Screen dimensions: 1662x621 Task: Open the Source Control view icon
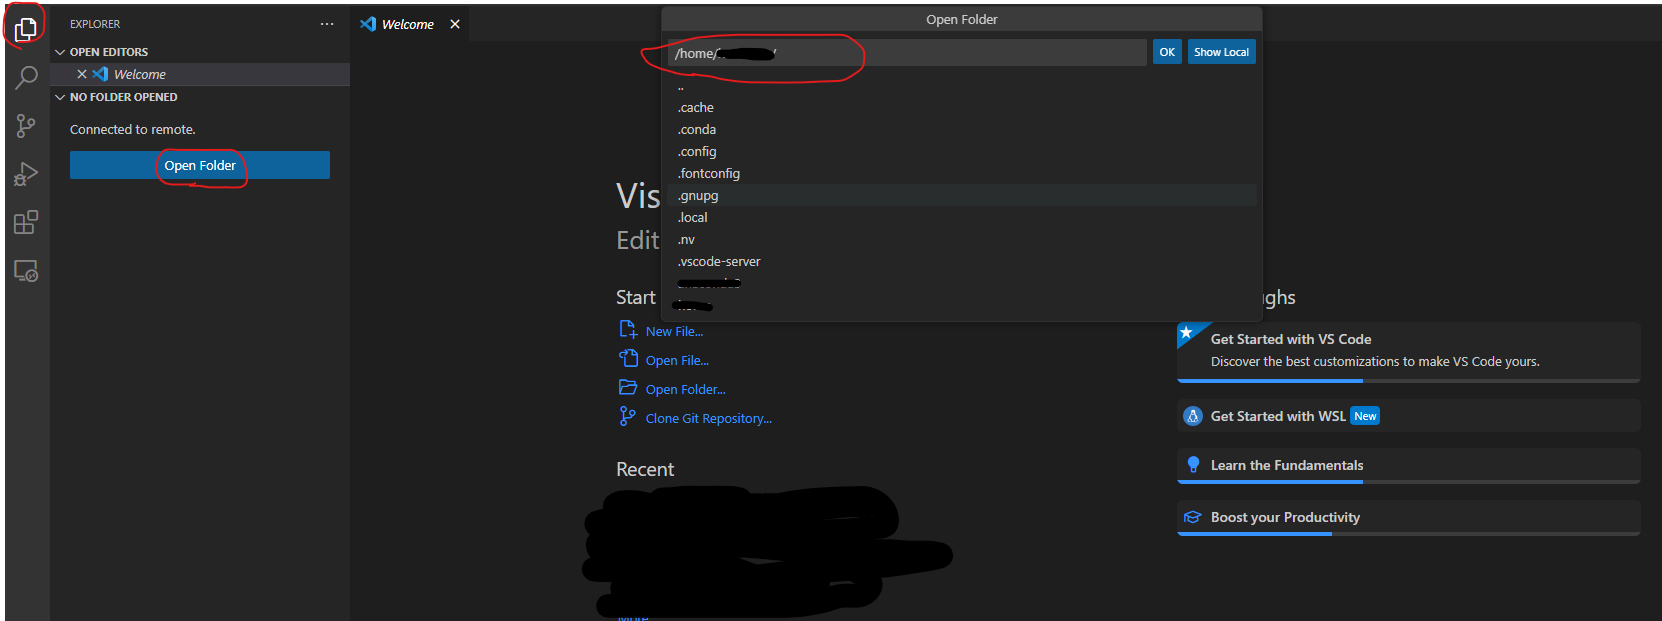tap(26, 126)
